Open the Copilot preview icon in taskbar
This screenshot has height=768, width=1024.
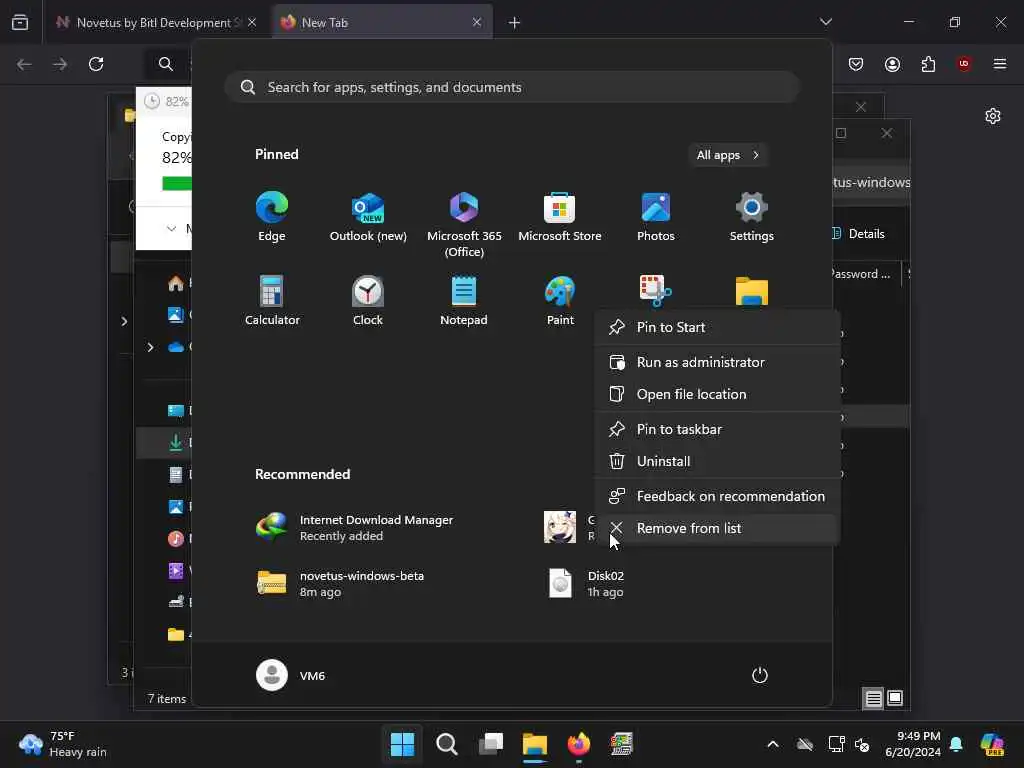pyautogui.click(x=993, y=744)
